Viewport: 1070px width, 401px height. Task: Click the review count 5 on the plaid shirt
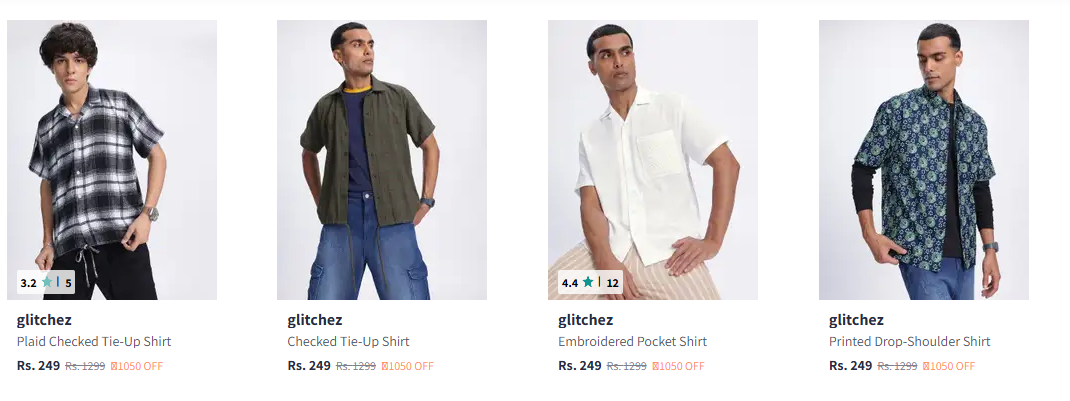point(68,283)
